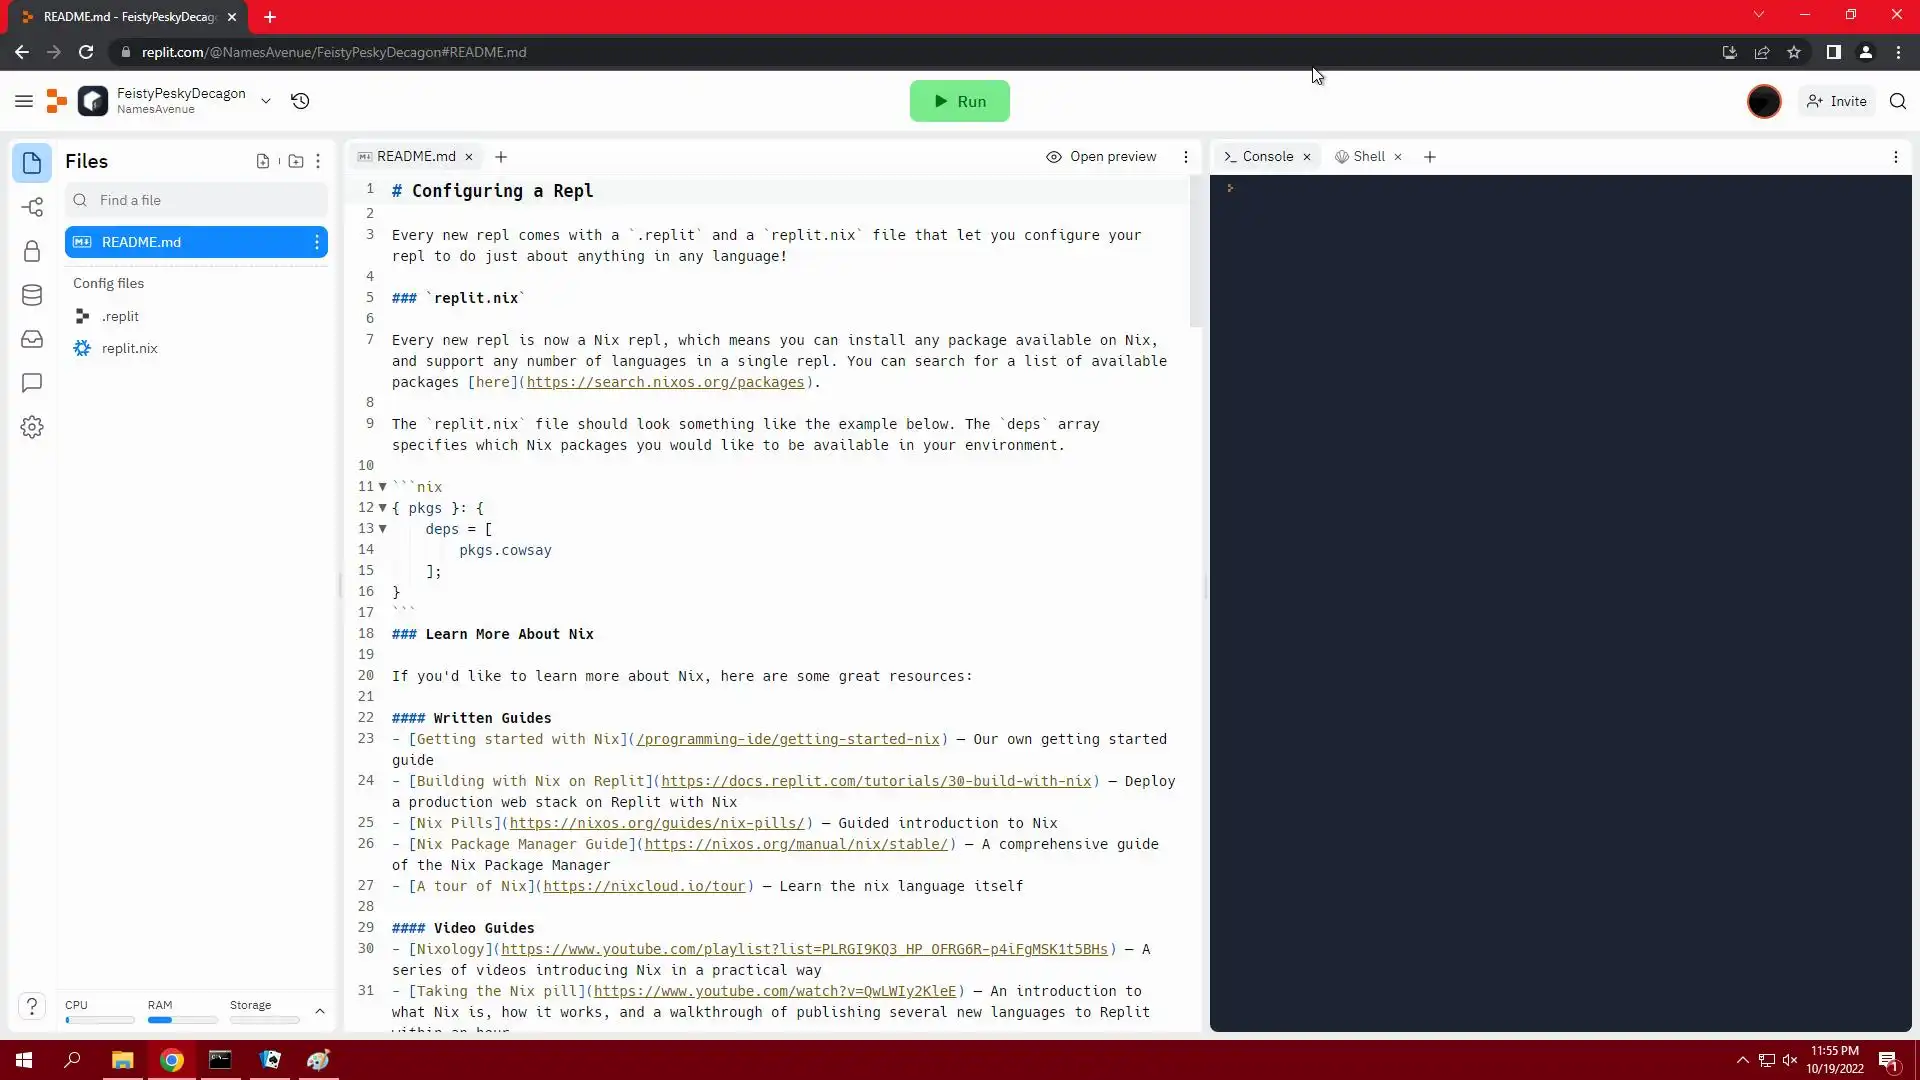This screenshot has height=1080, width=1920.
Task: Open the Threads chat icon in sidebar
Action: point(32,383)
